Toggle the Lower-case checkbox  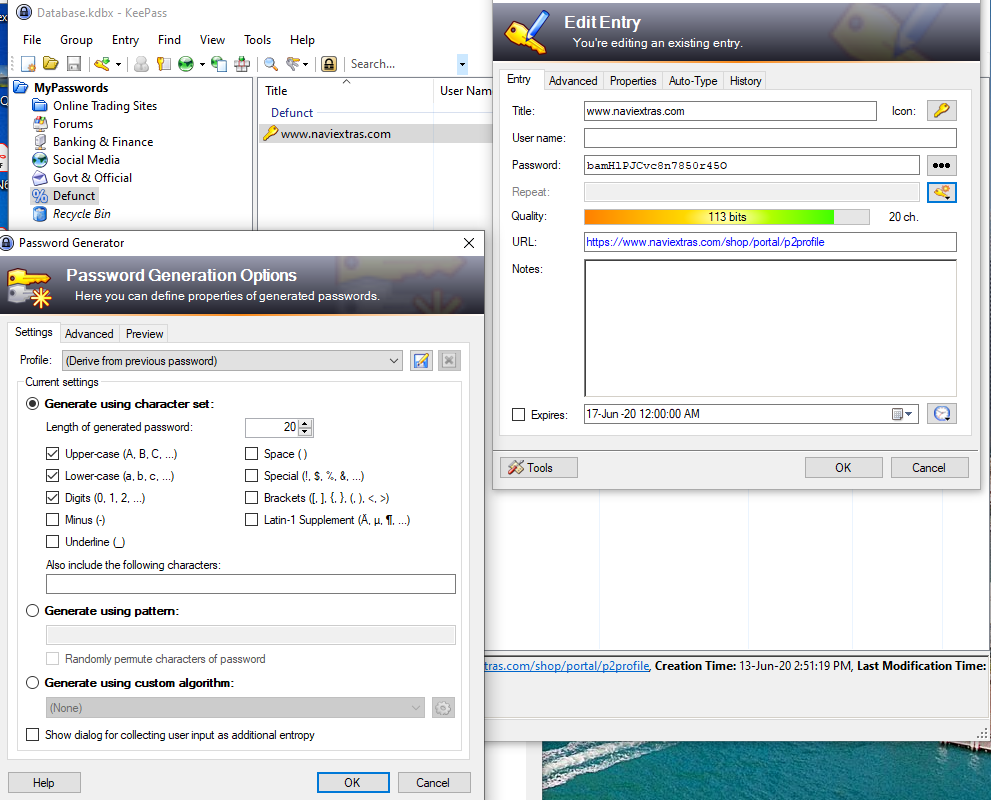(52, 476)
